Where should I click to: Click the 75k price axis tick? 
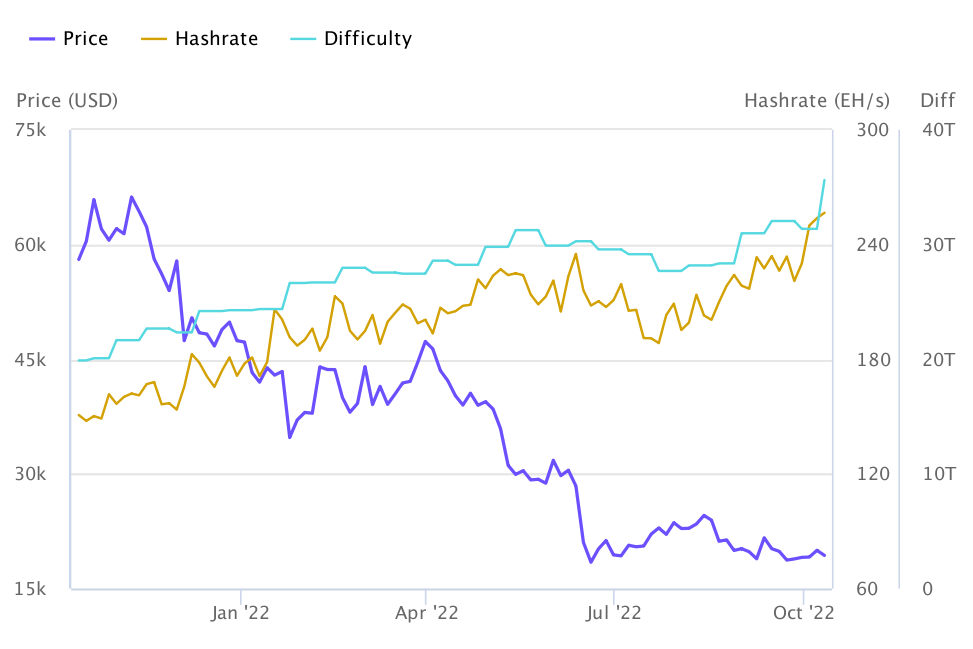(x=30, y=130)
